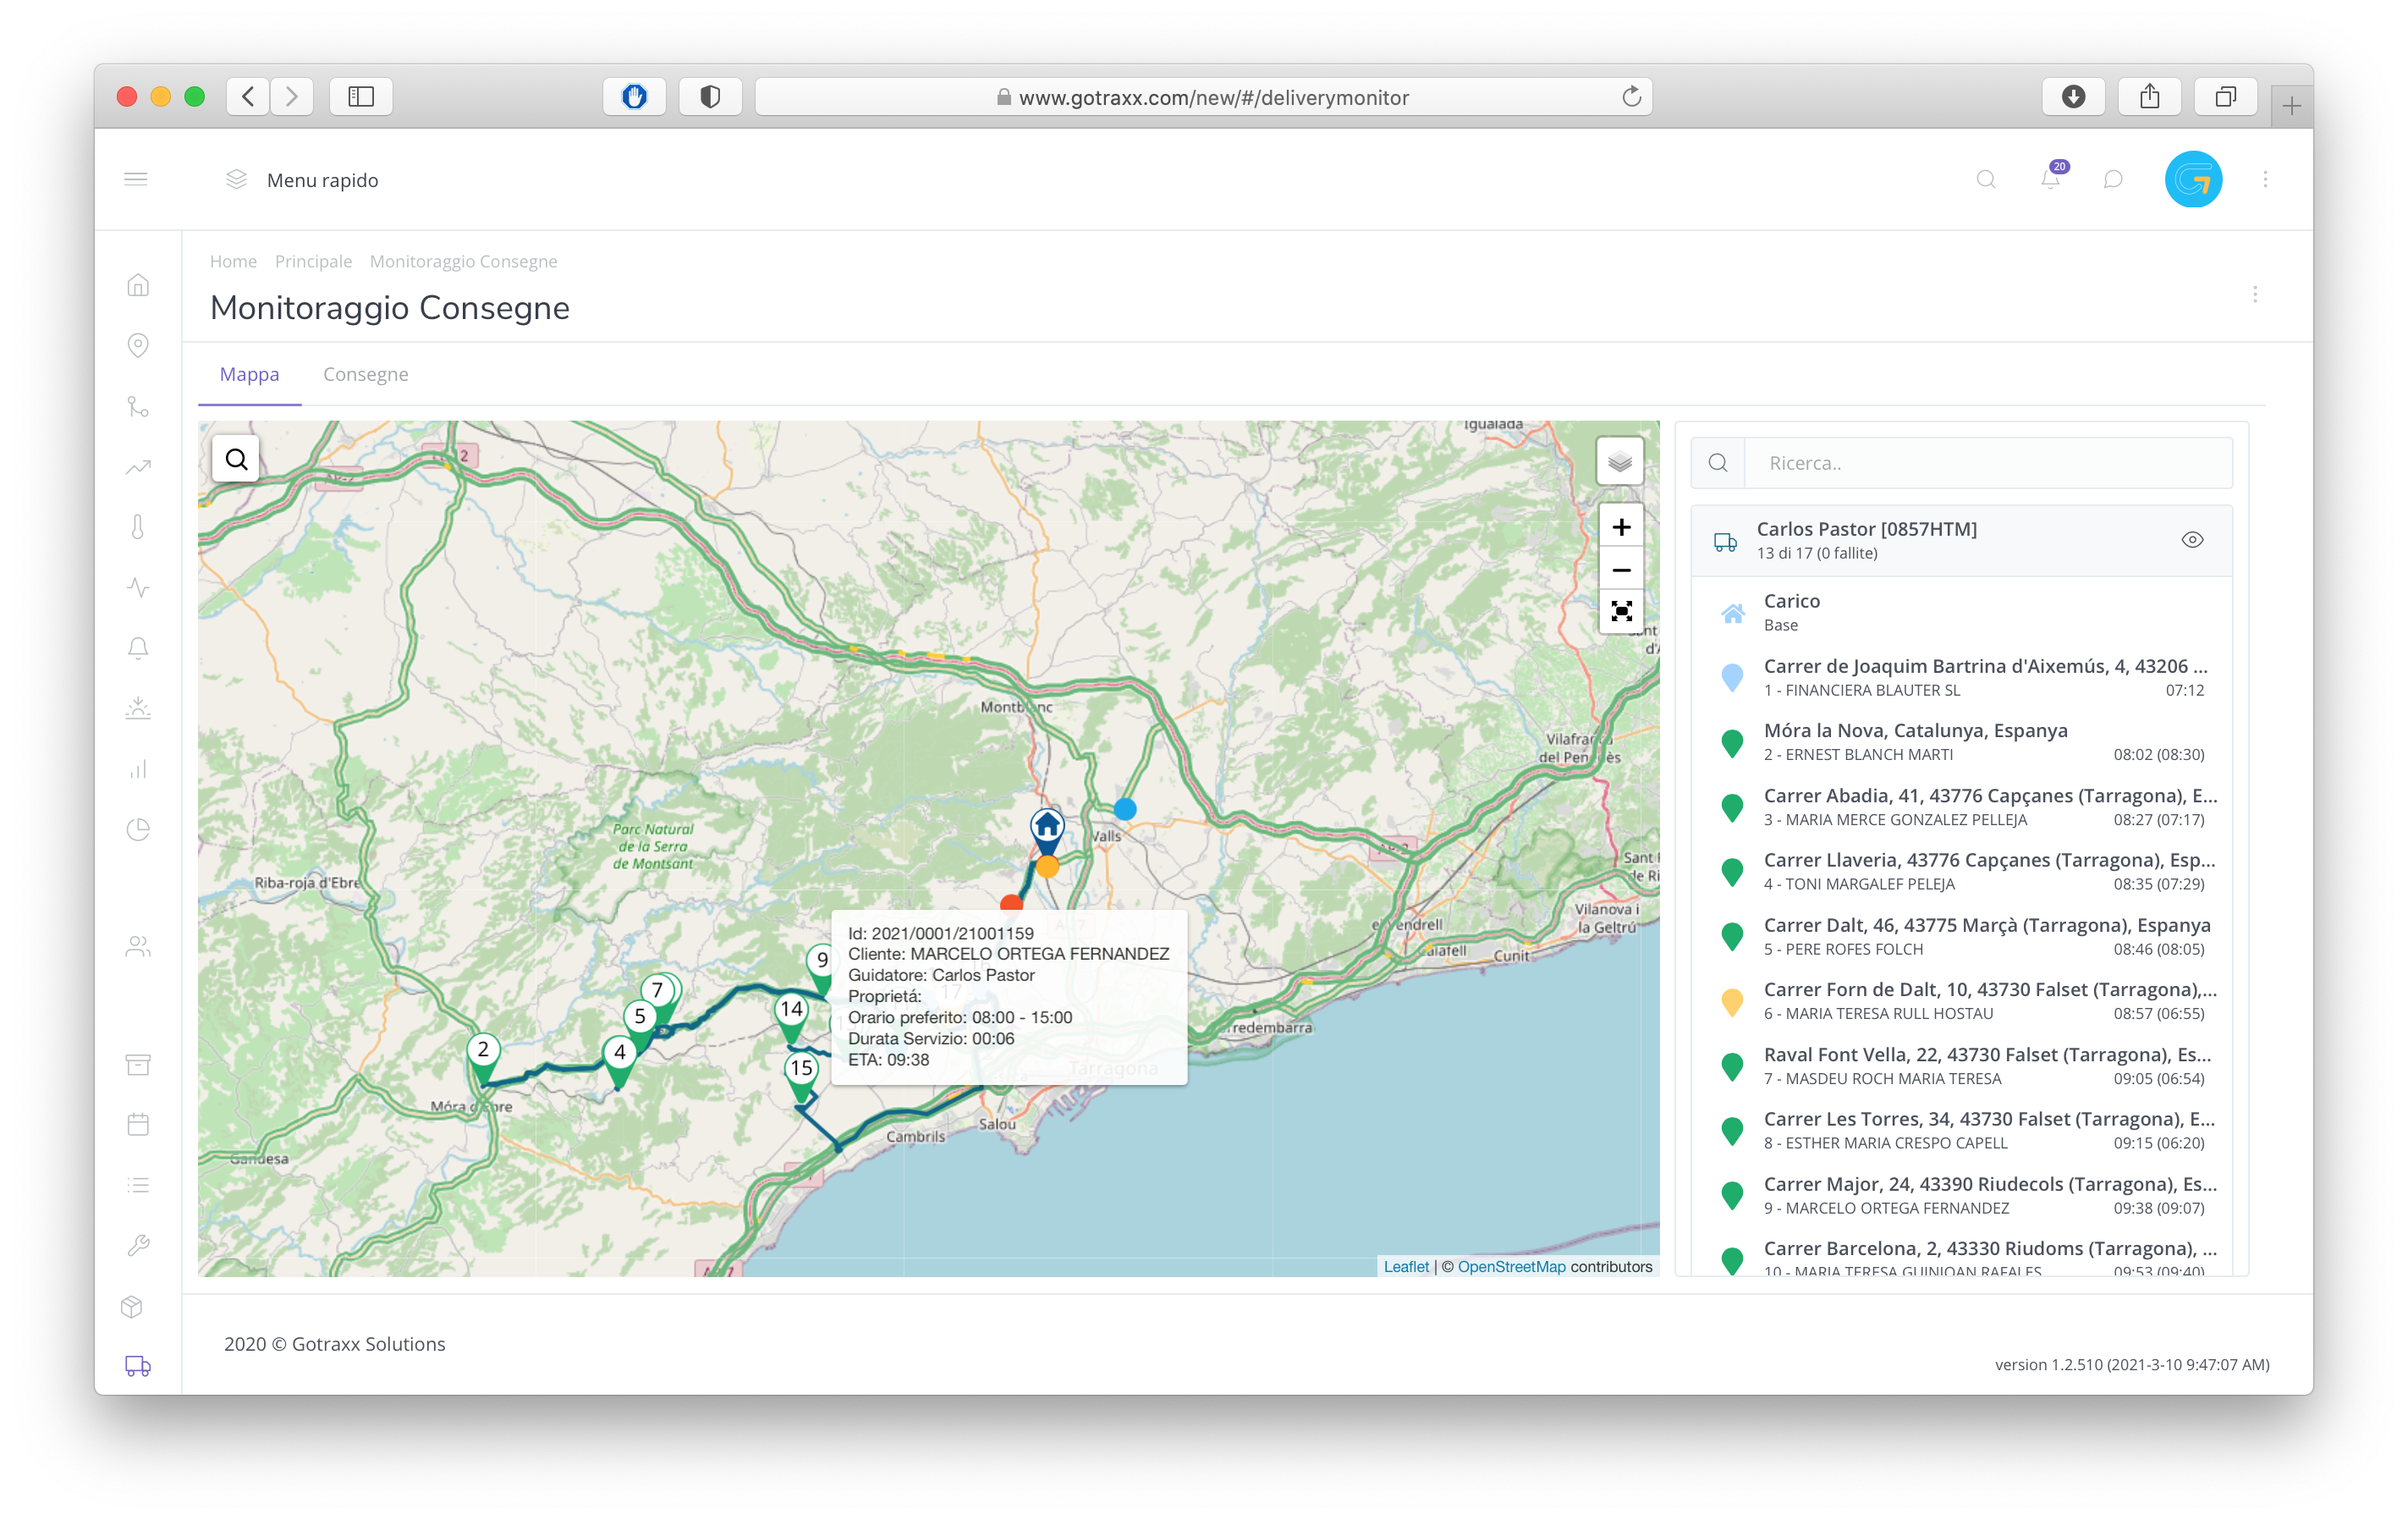Open the location pin sidebar icon

(138, 345)
